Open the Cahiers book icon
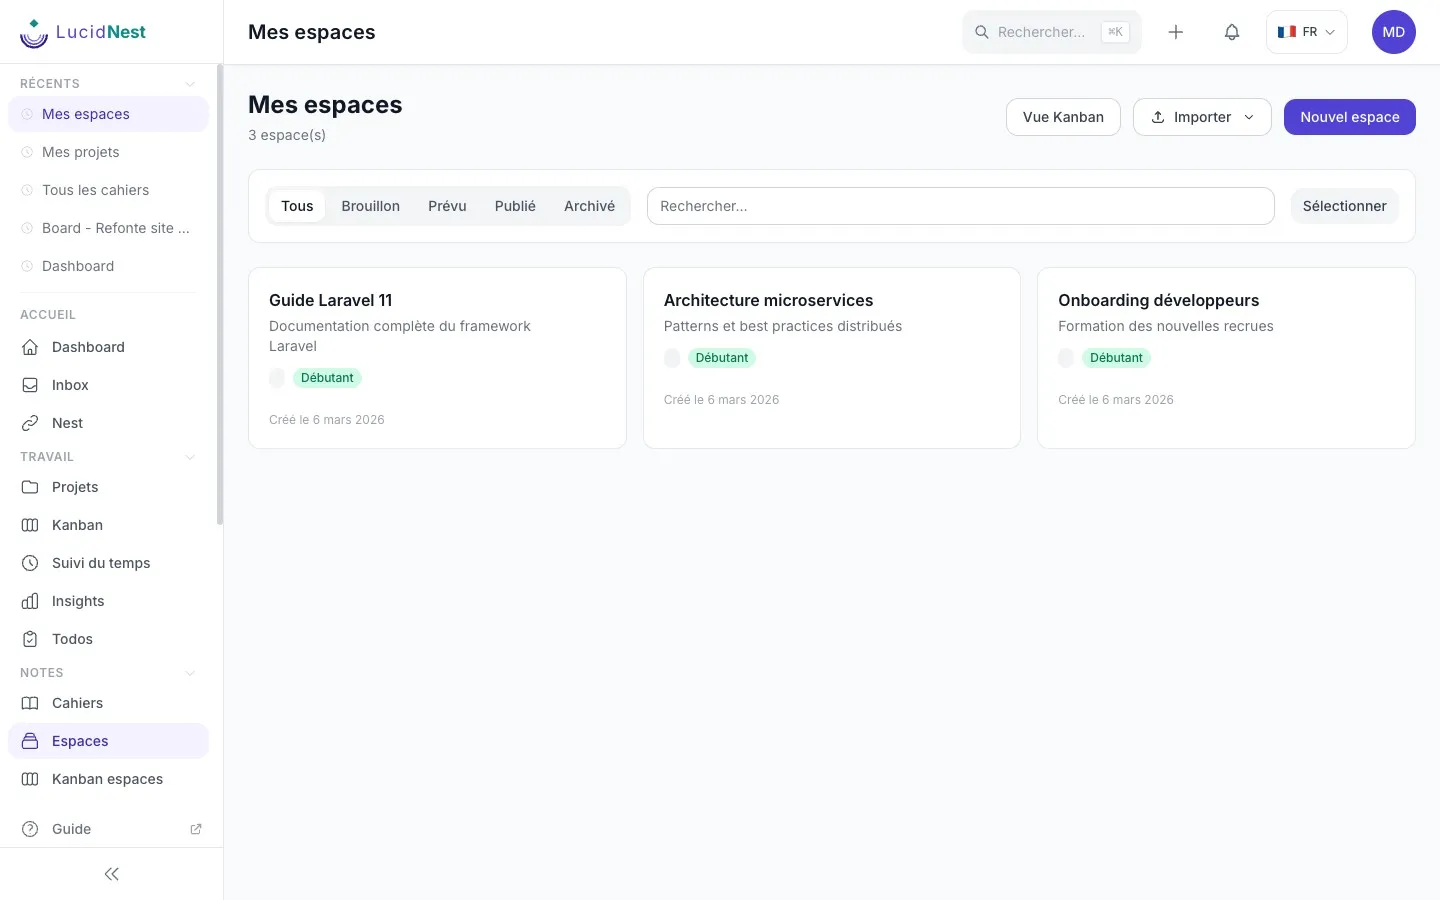This screenshot has width=1440, height=900. (x=30, y=703)
